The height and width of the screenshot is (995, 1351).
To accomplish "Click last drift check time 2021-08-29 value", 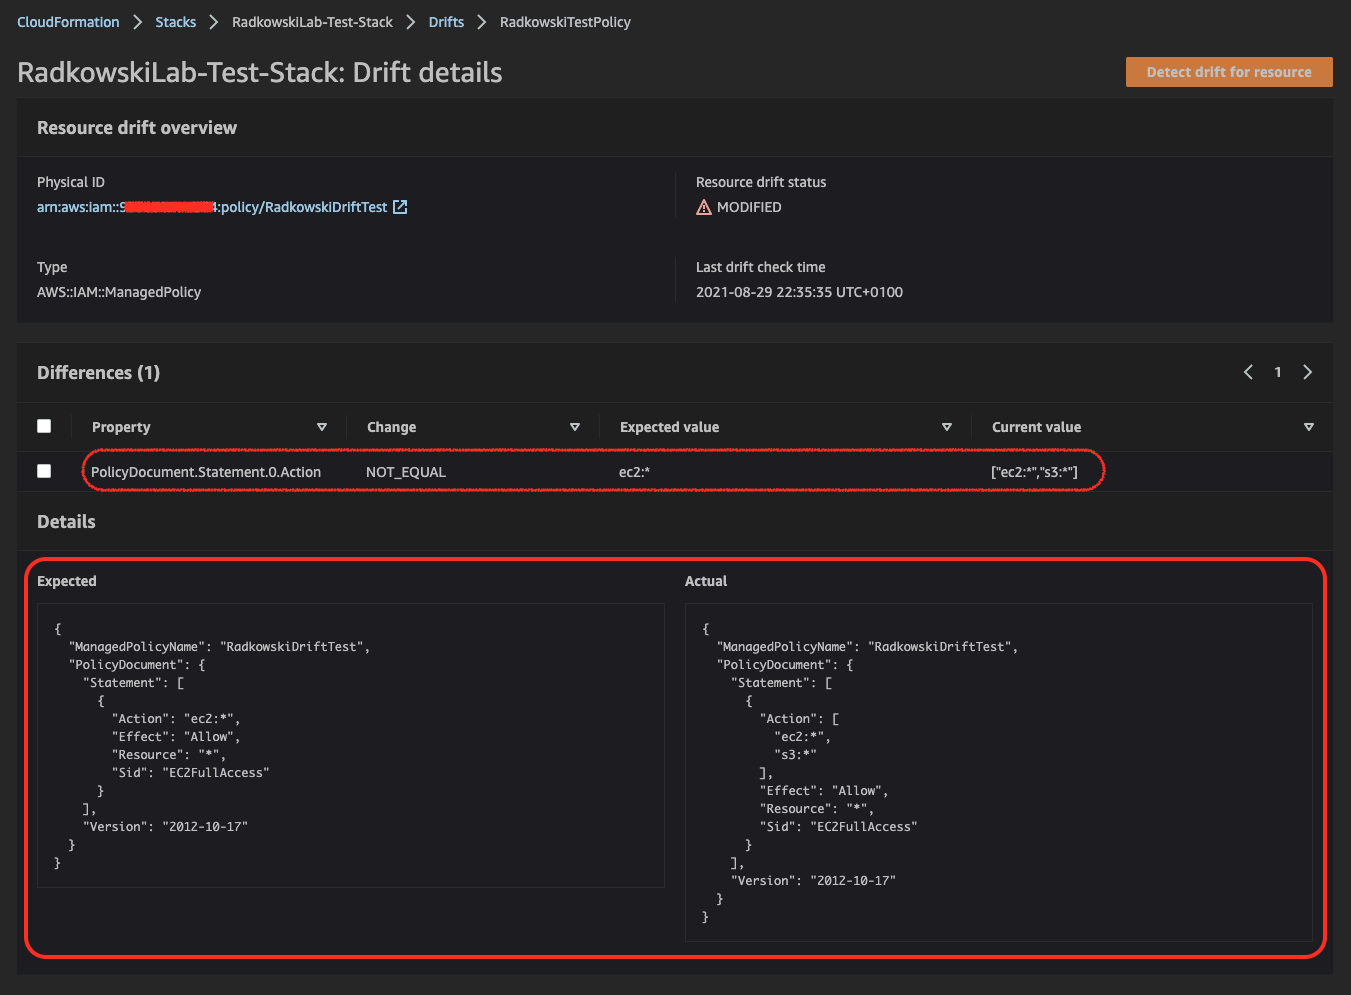I will 799,292.
